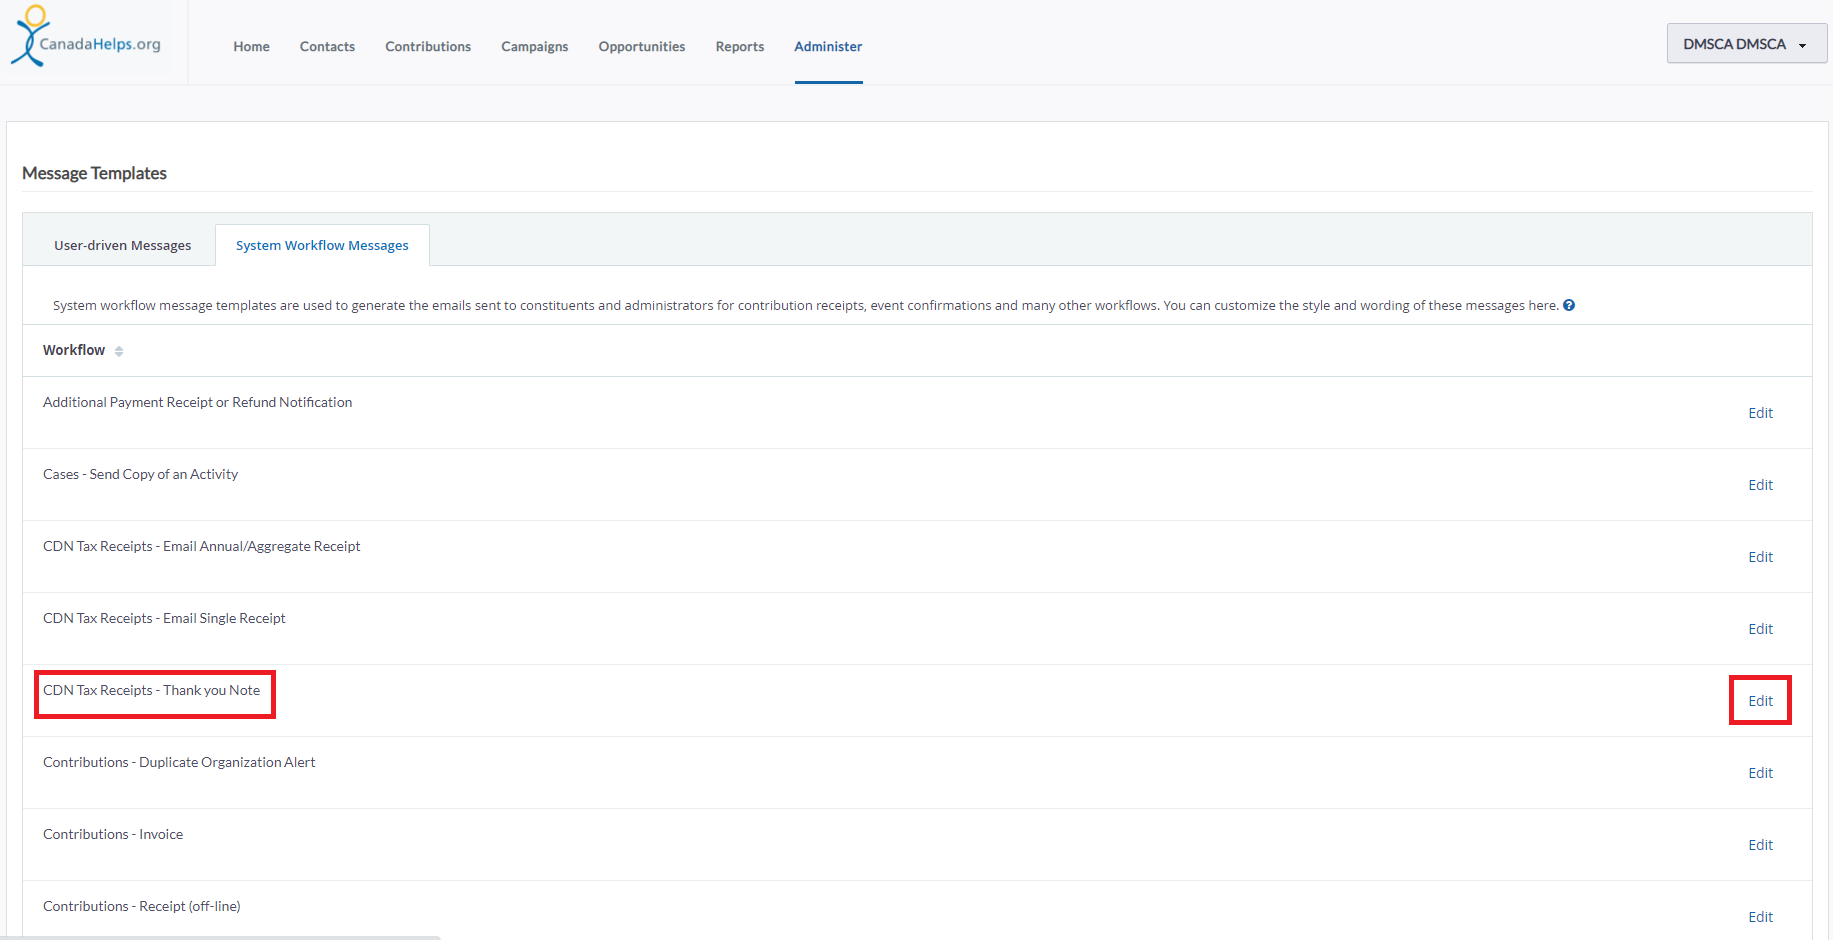Select the System Workflow Messages tab
Image resolution: width=1833 pixels, height=940 pixels.
322,245
